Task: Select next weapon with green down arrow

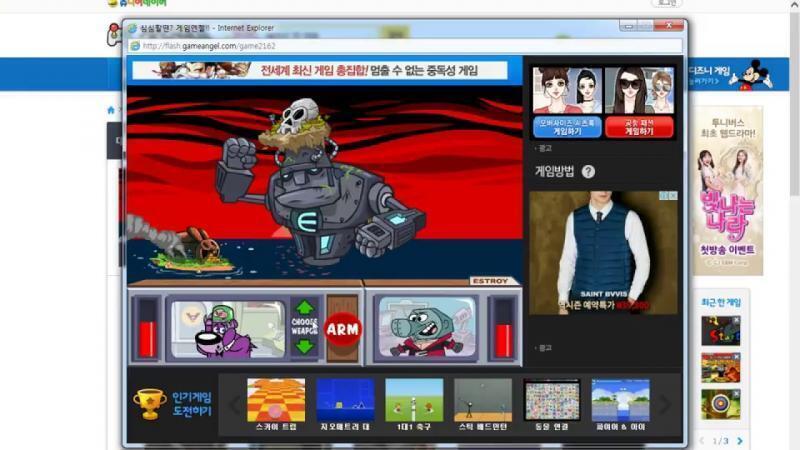Action: coord(305,347)
